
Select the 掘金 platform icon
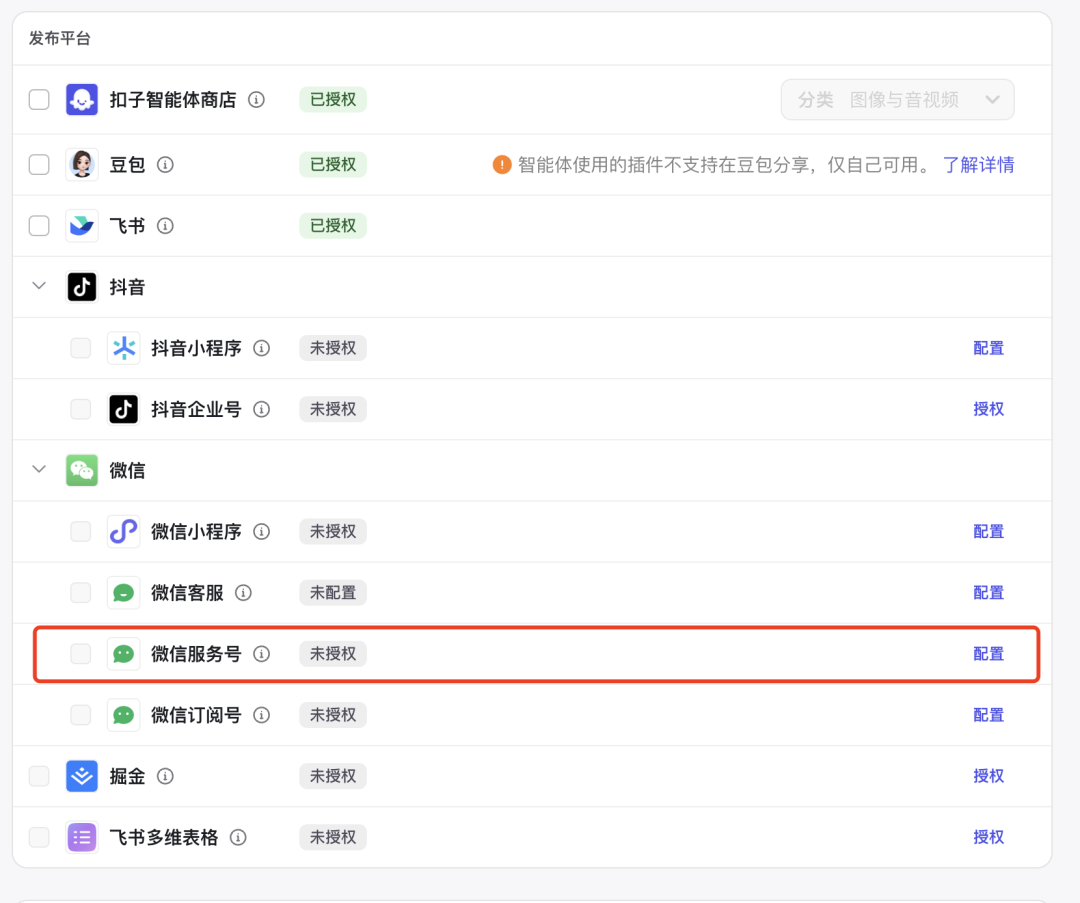[x=81, y=776]
